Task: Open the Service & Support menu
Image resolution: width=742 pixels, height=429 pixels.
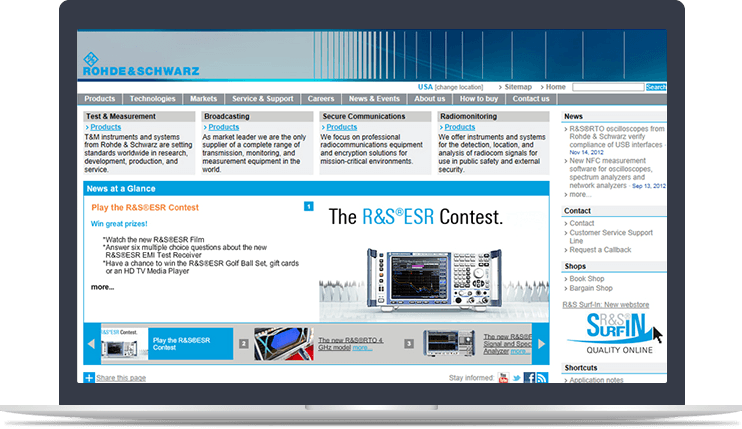Action: 263,99
